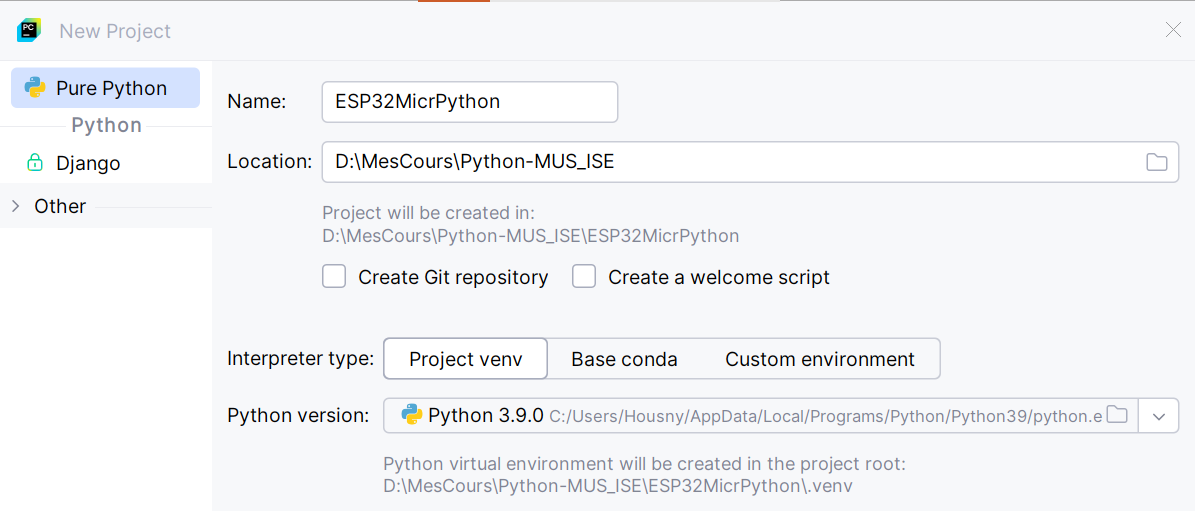The height and width of the screenshot is (511, 1195).
Task: Click the New Project window title
Action: pyautogui.click(x=115, y=31)
